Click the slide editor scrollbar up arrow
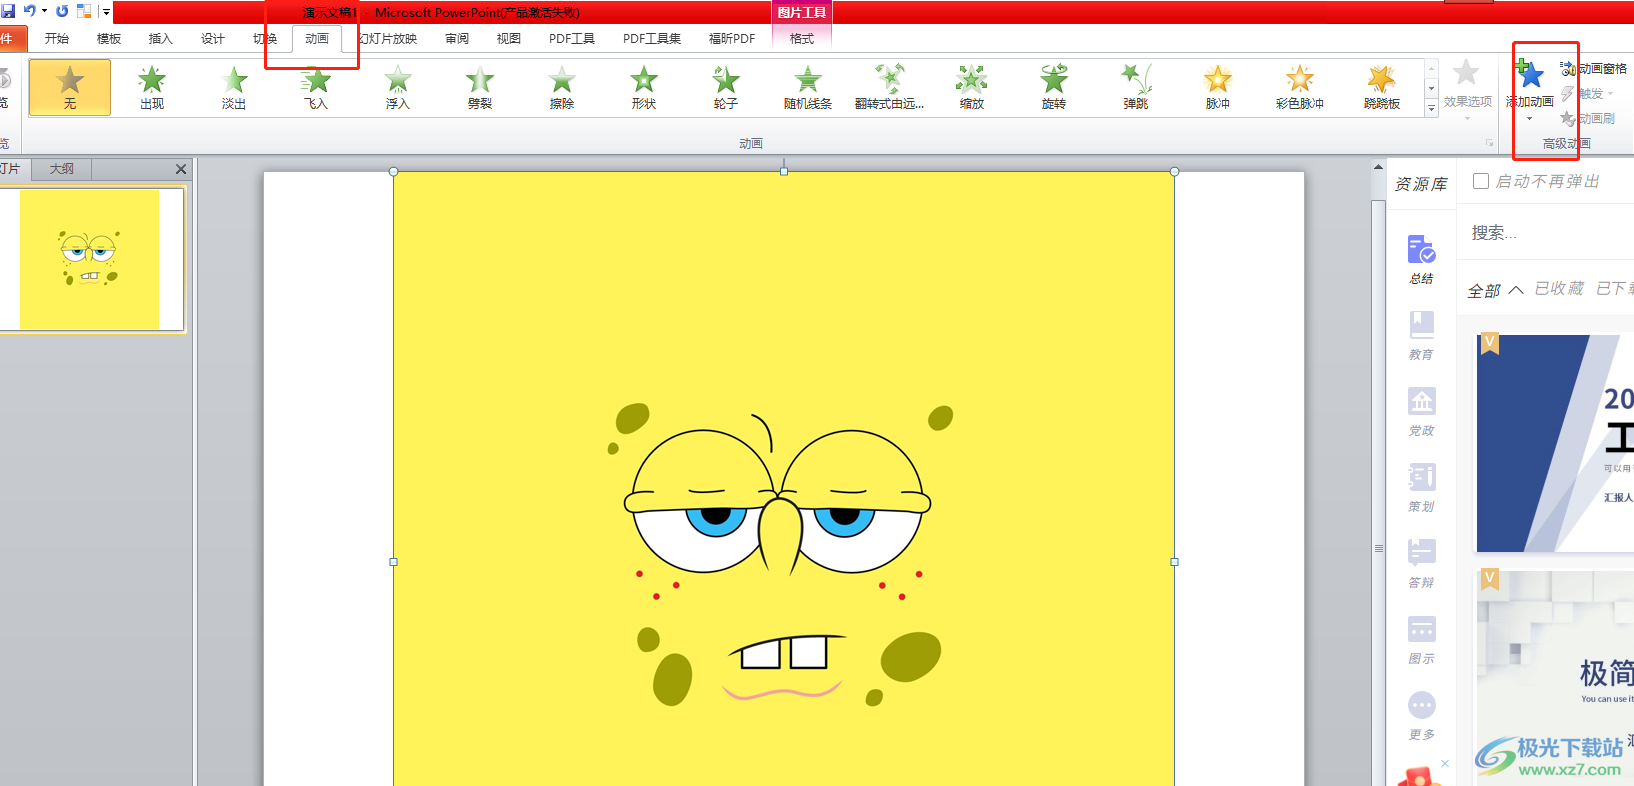The height and width of the screenshot is (786, 1634). point(1378,167)
